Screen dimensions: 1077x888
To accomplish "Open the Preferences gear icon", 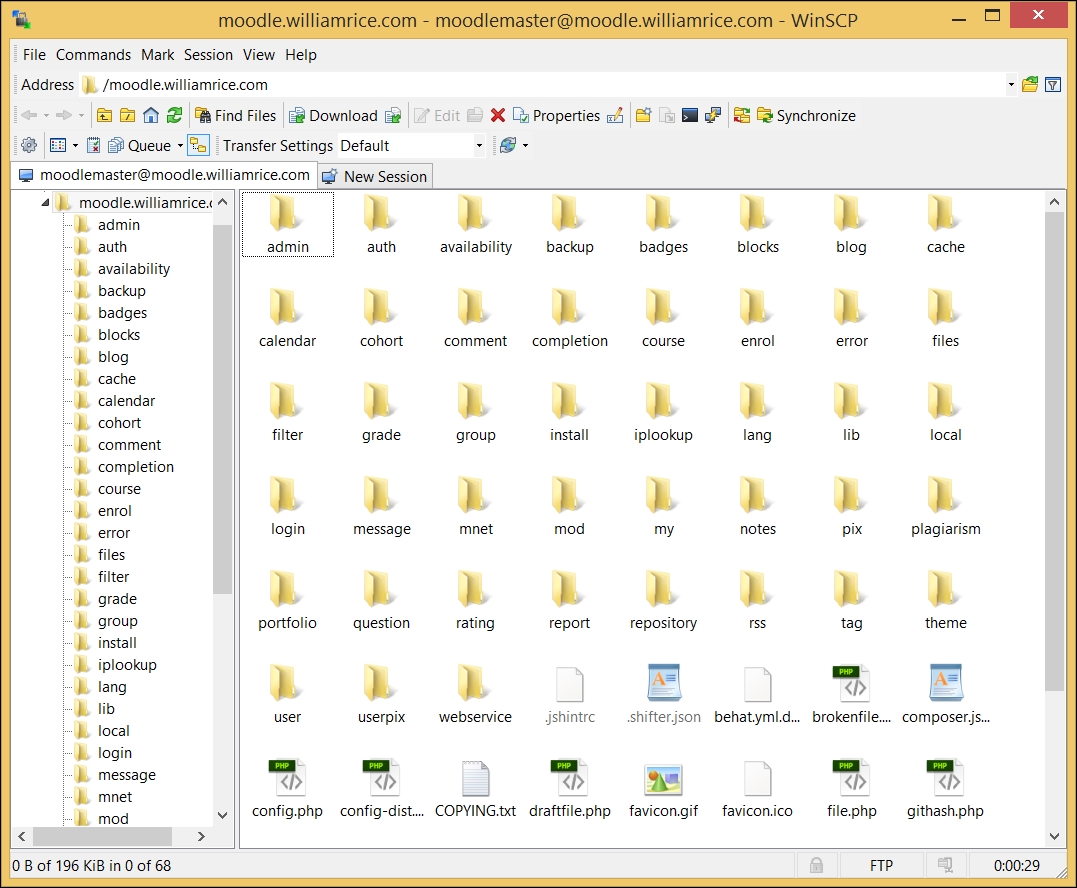I will [x=29, y=146].
